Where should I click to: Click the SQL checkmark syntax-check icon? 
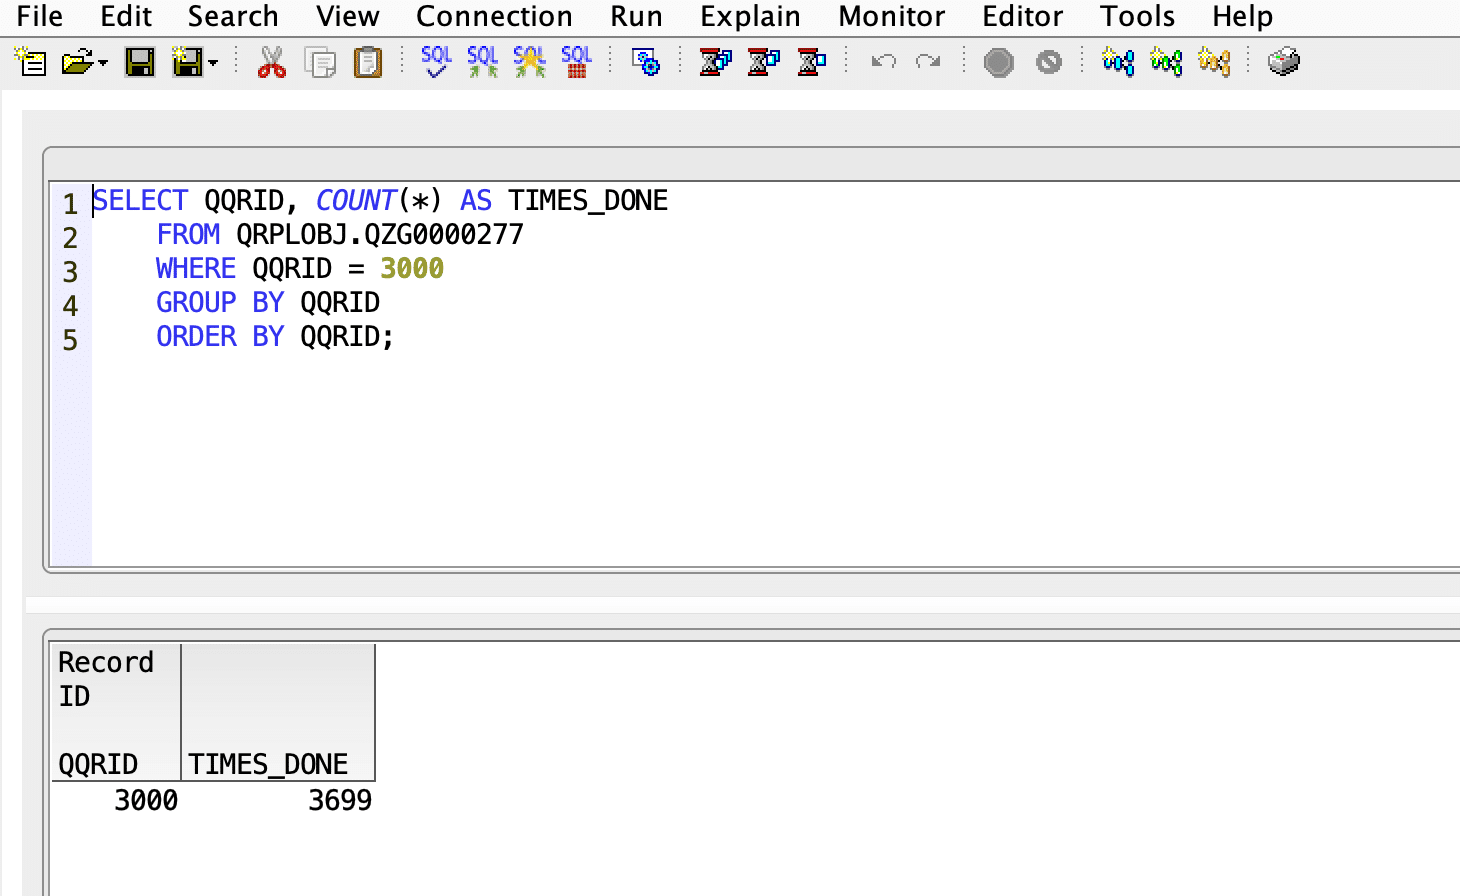pyautogui.click(x=436, y=61)
